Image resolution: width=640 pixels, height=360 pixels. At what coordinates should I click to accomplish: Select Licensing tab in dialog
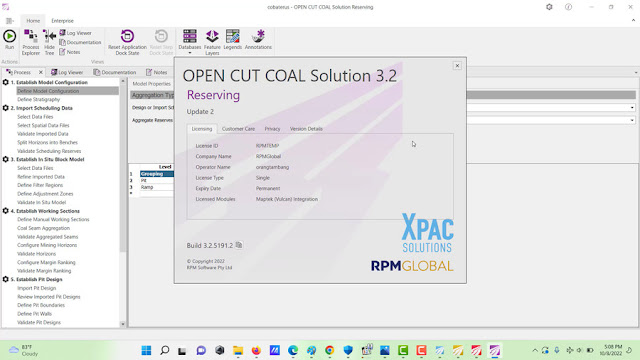pos(202,129)
